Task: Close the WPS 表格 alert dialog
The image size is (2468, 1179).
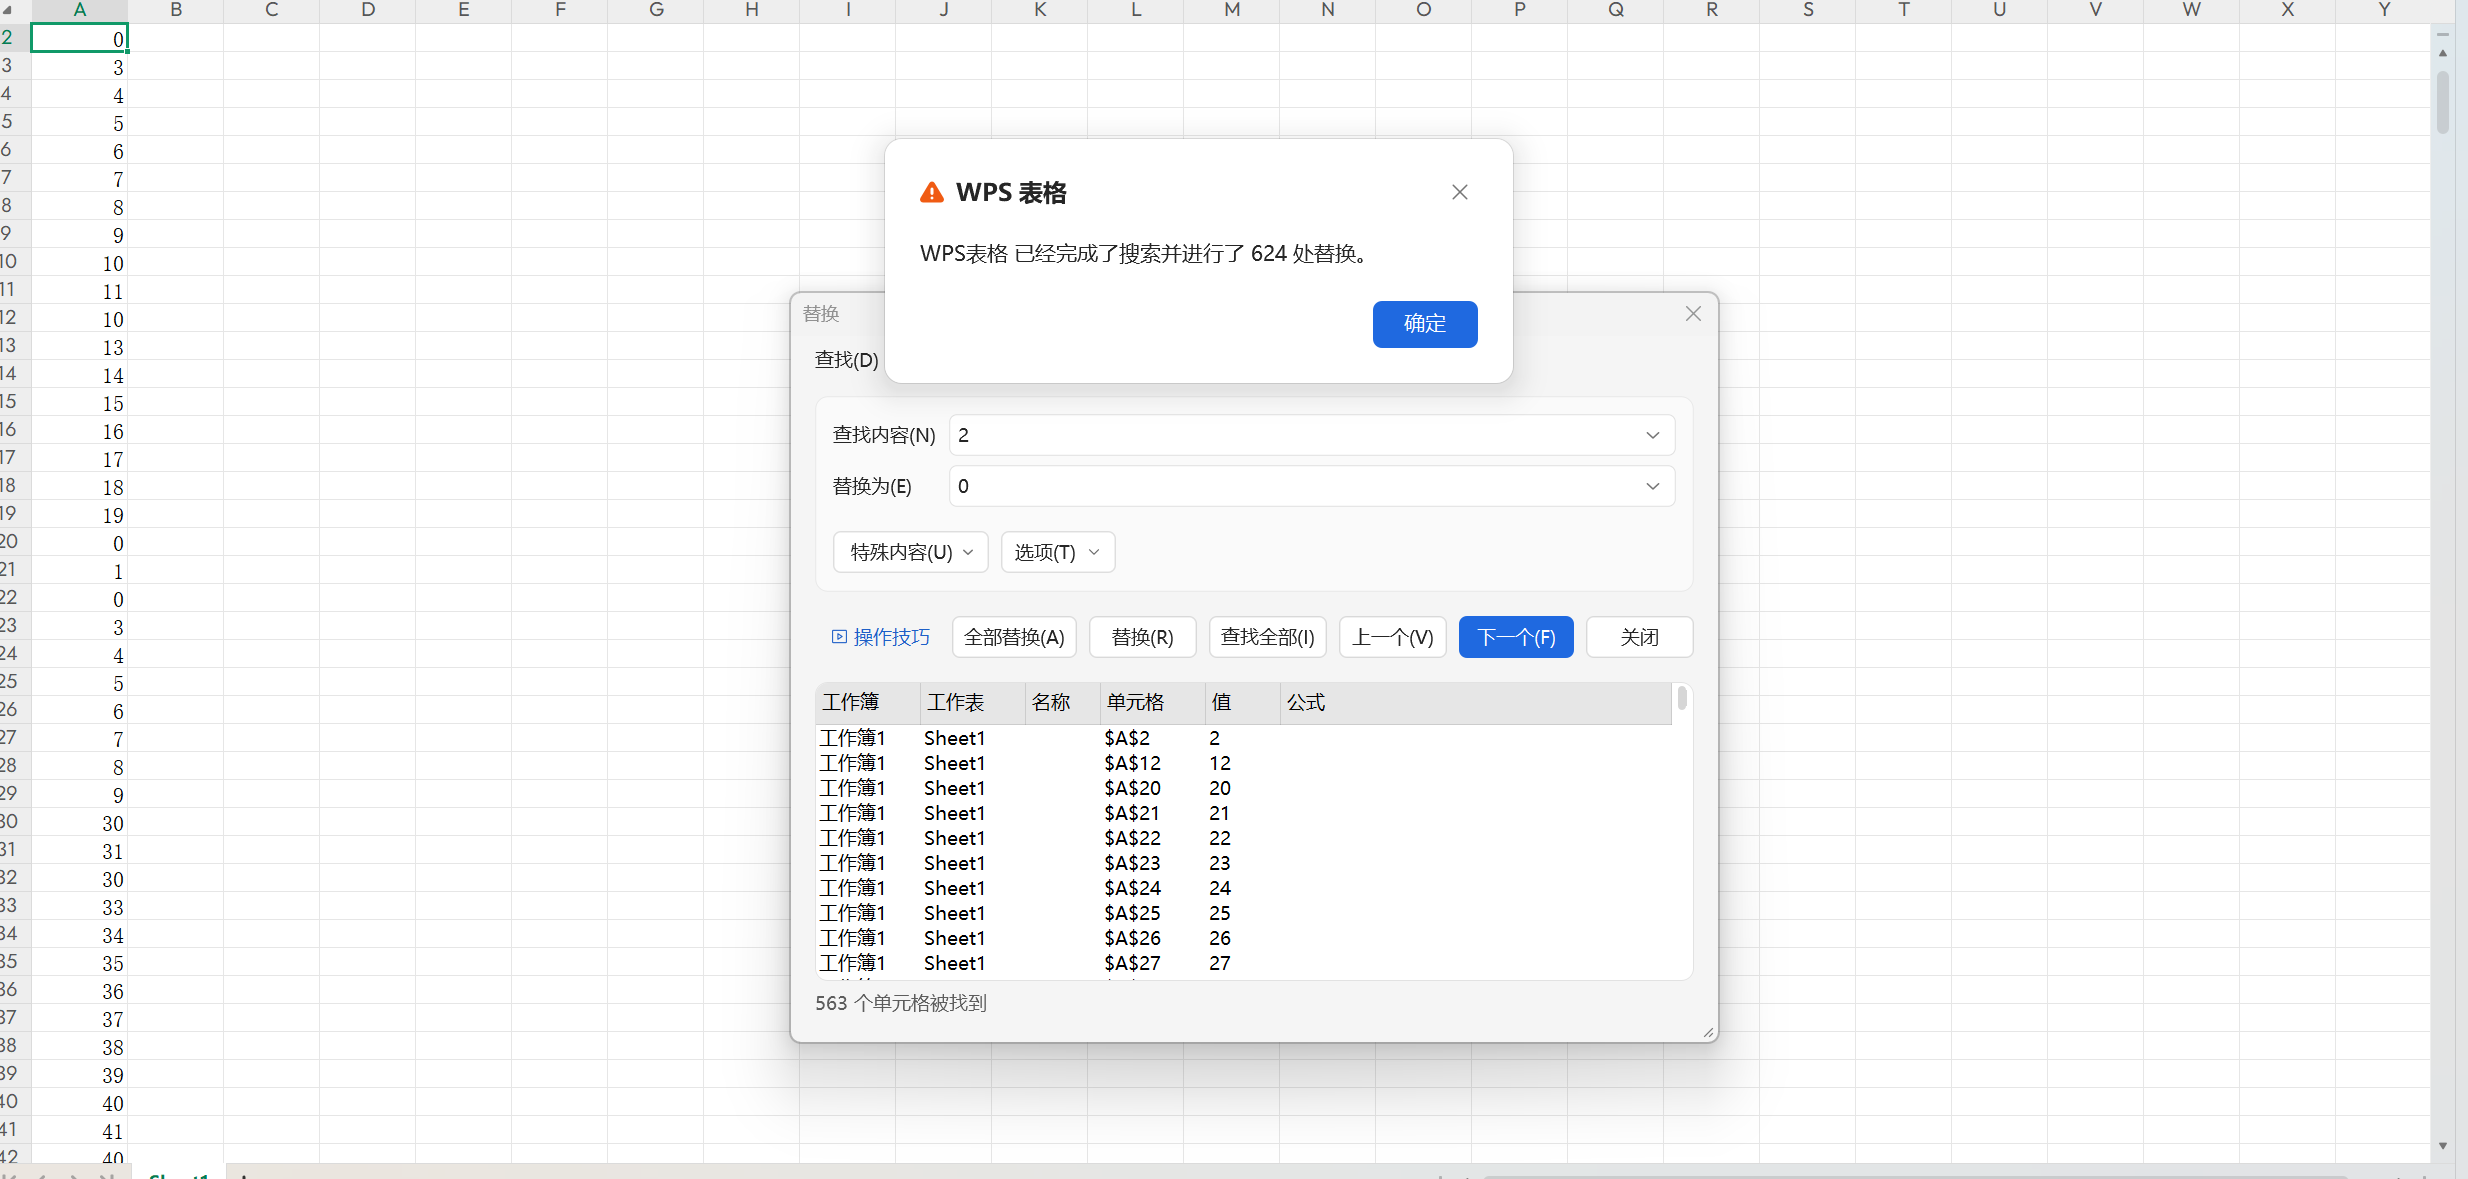Action: (1459, 192)
